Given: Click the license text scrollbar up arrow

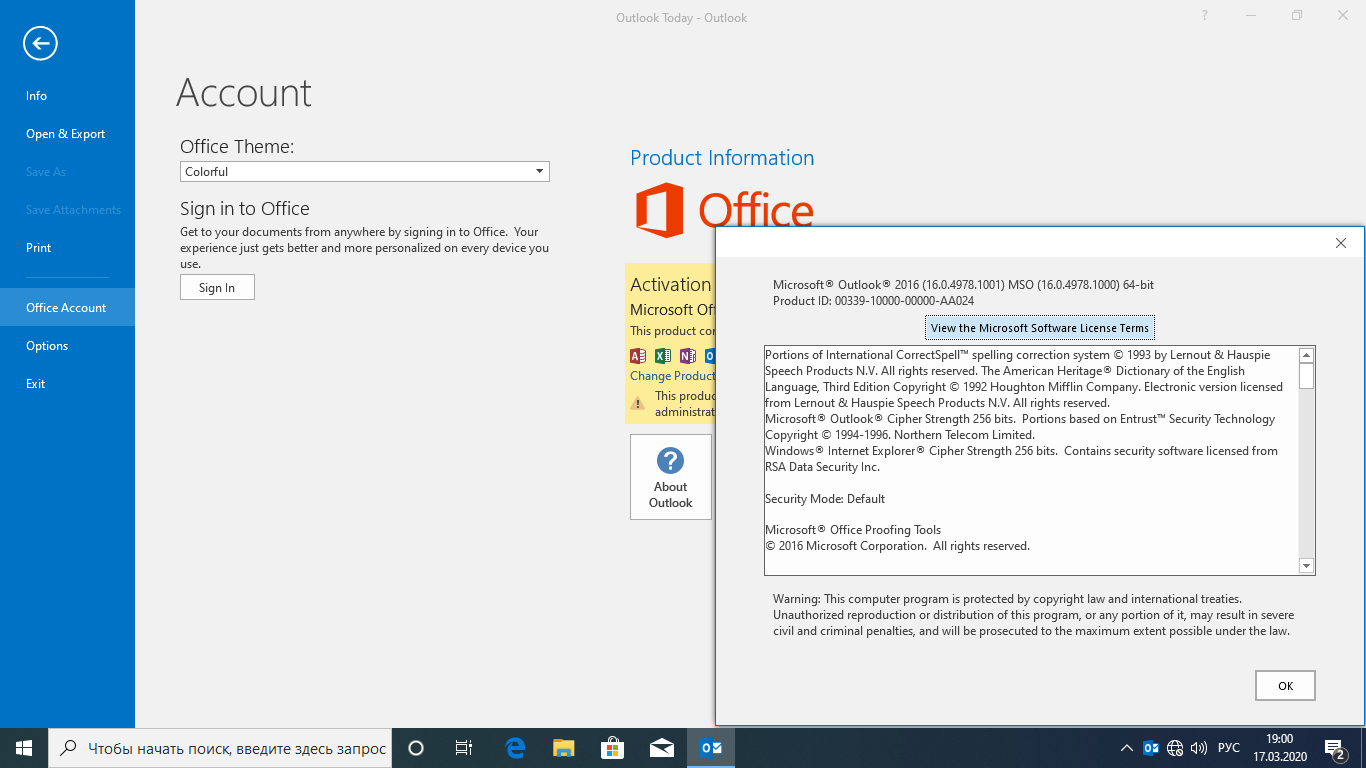Looking at the screenshot, I should [x=1306, y=355].
